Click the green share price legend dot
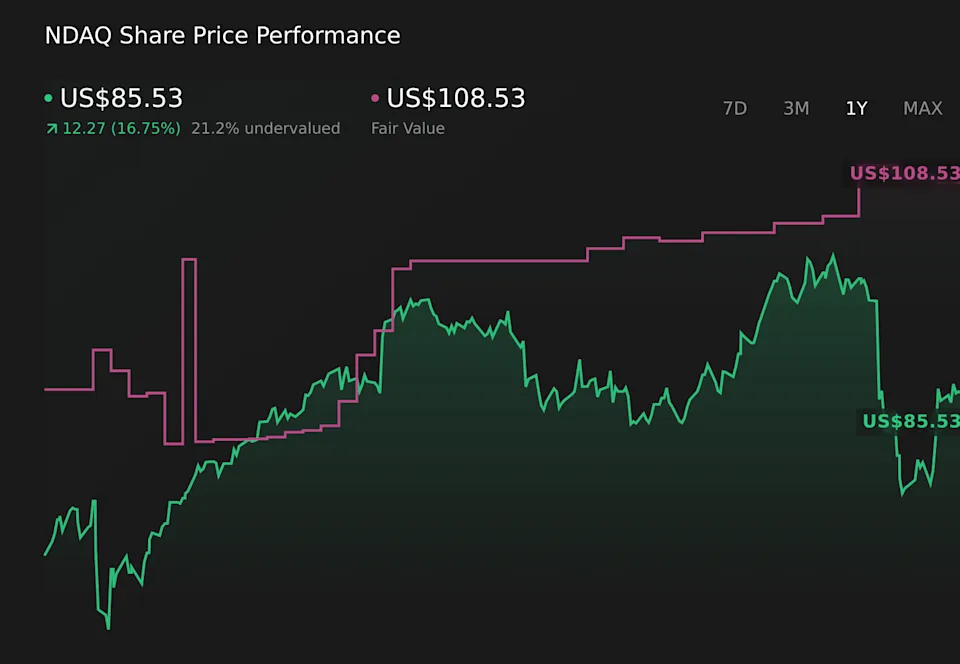The height and width of the screenshot is (664, 960). click(x=49, y=99)
